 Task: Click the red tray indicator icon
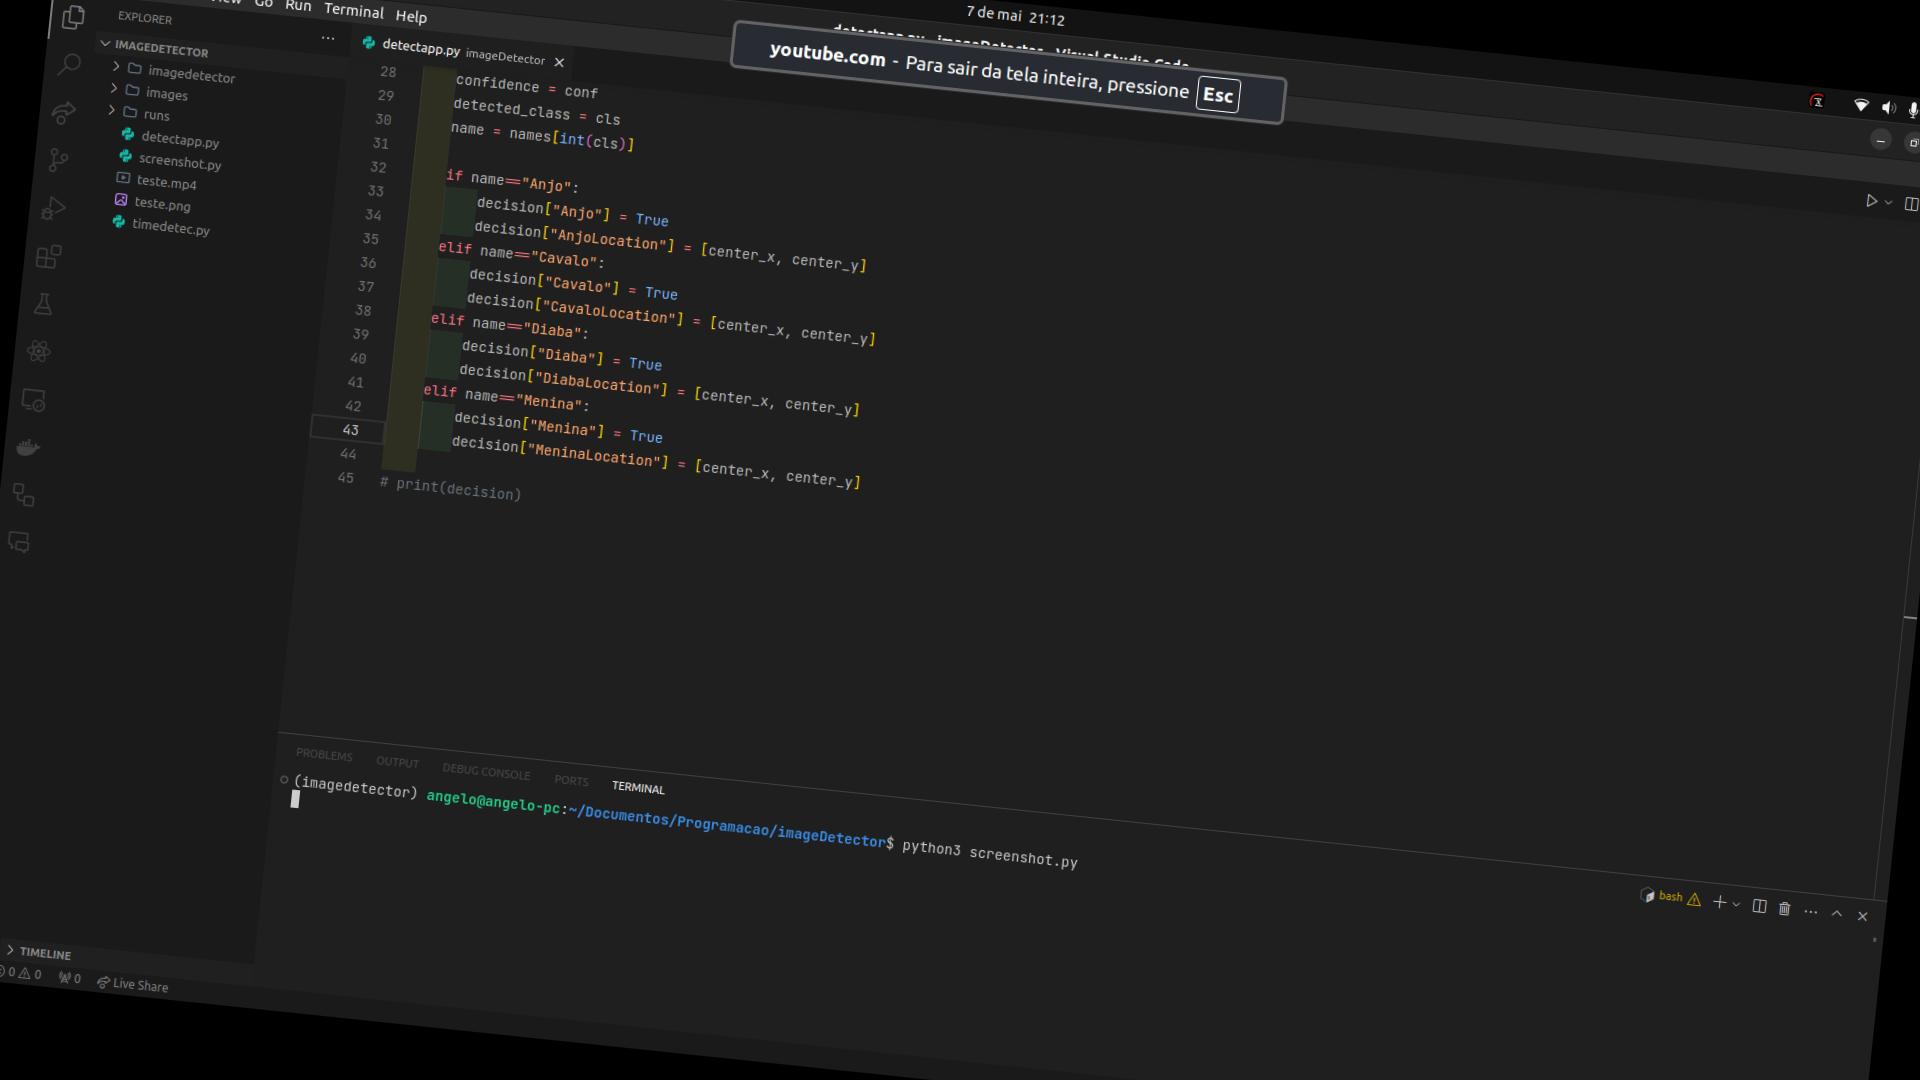click(x=1817, y=101)
